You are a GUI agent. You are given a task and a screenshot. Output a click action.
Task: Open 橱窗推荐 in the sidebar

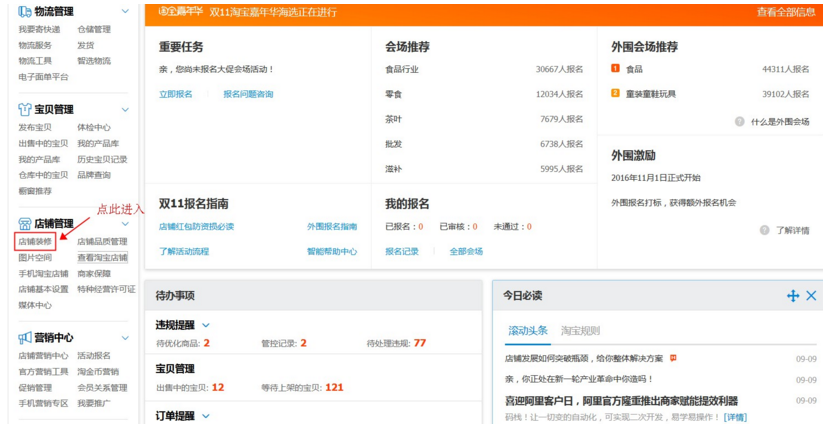pos(35,191)
